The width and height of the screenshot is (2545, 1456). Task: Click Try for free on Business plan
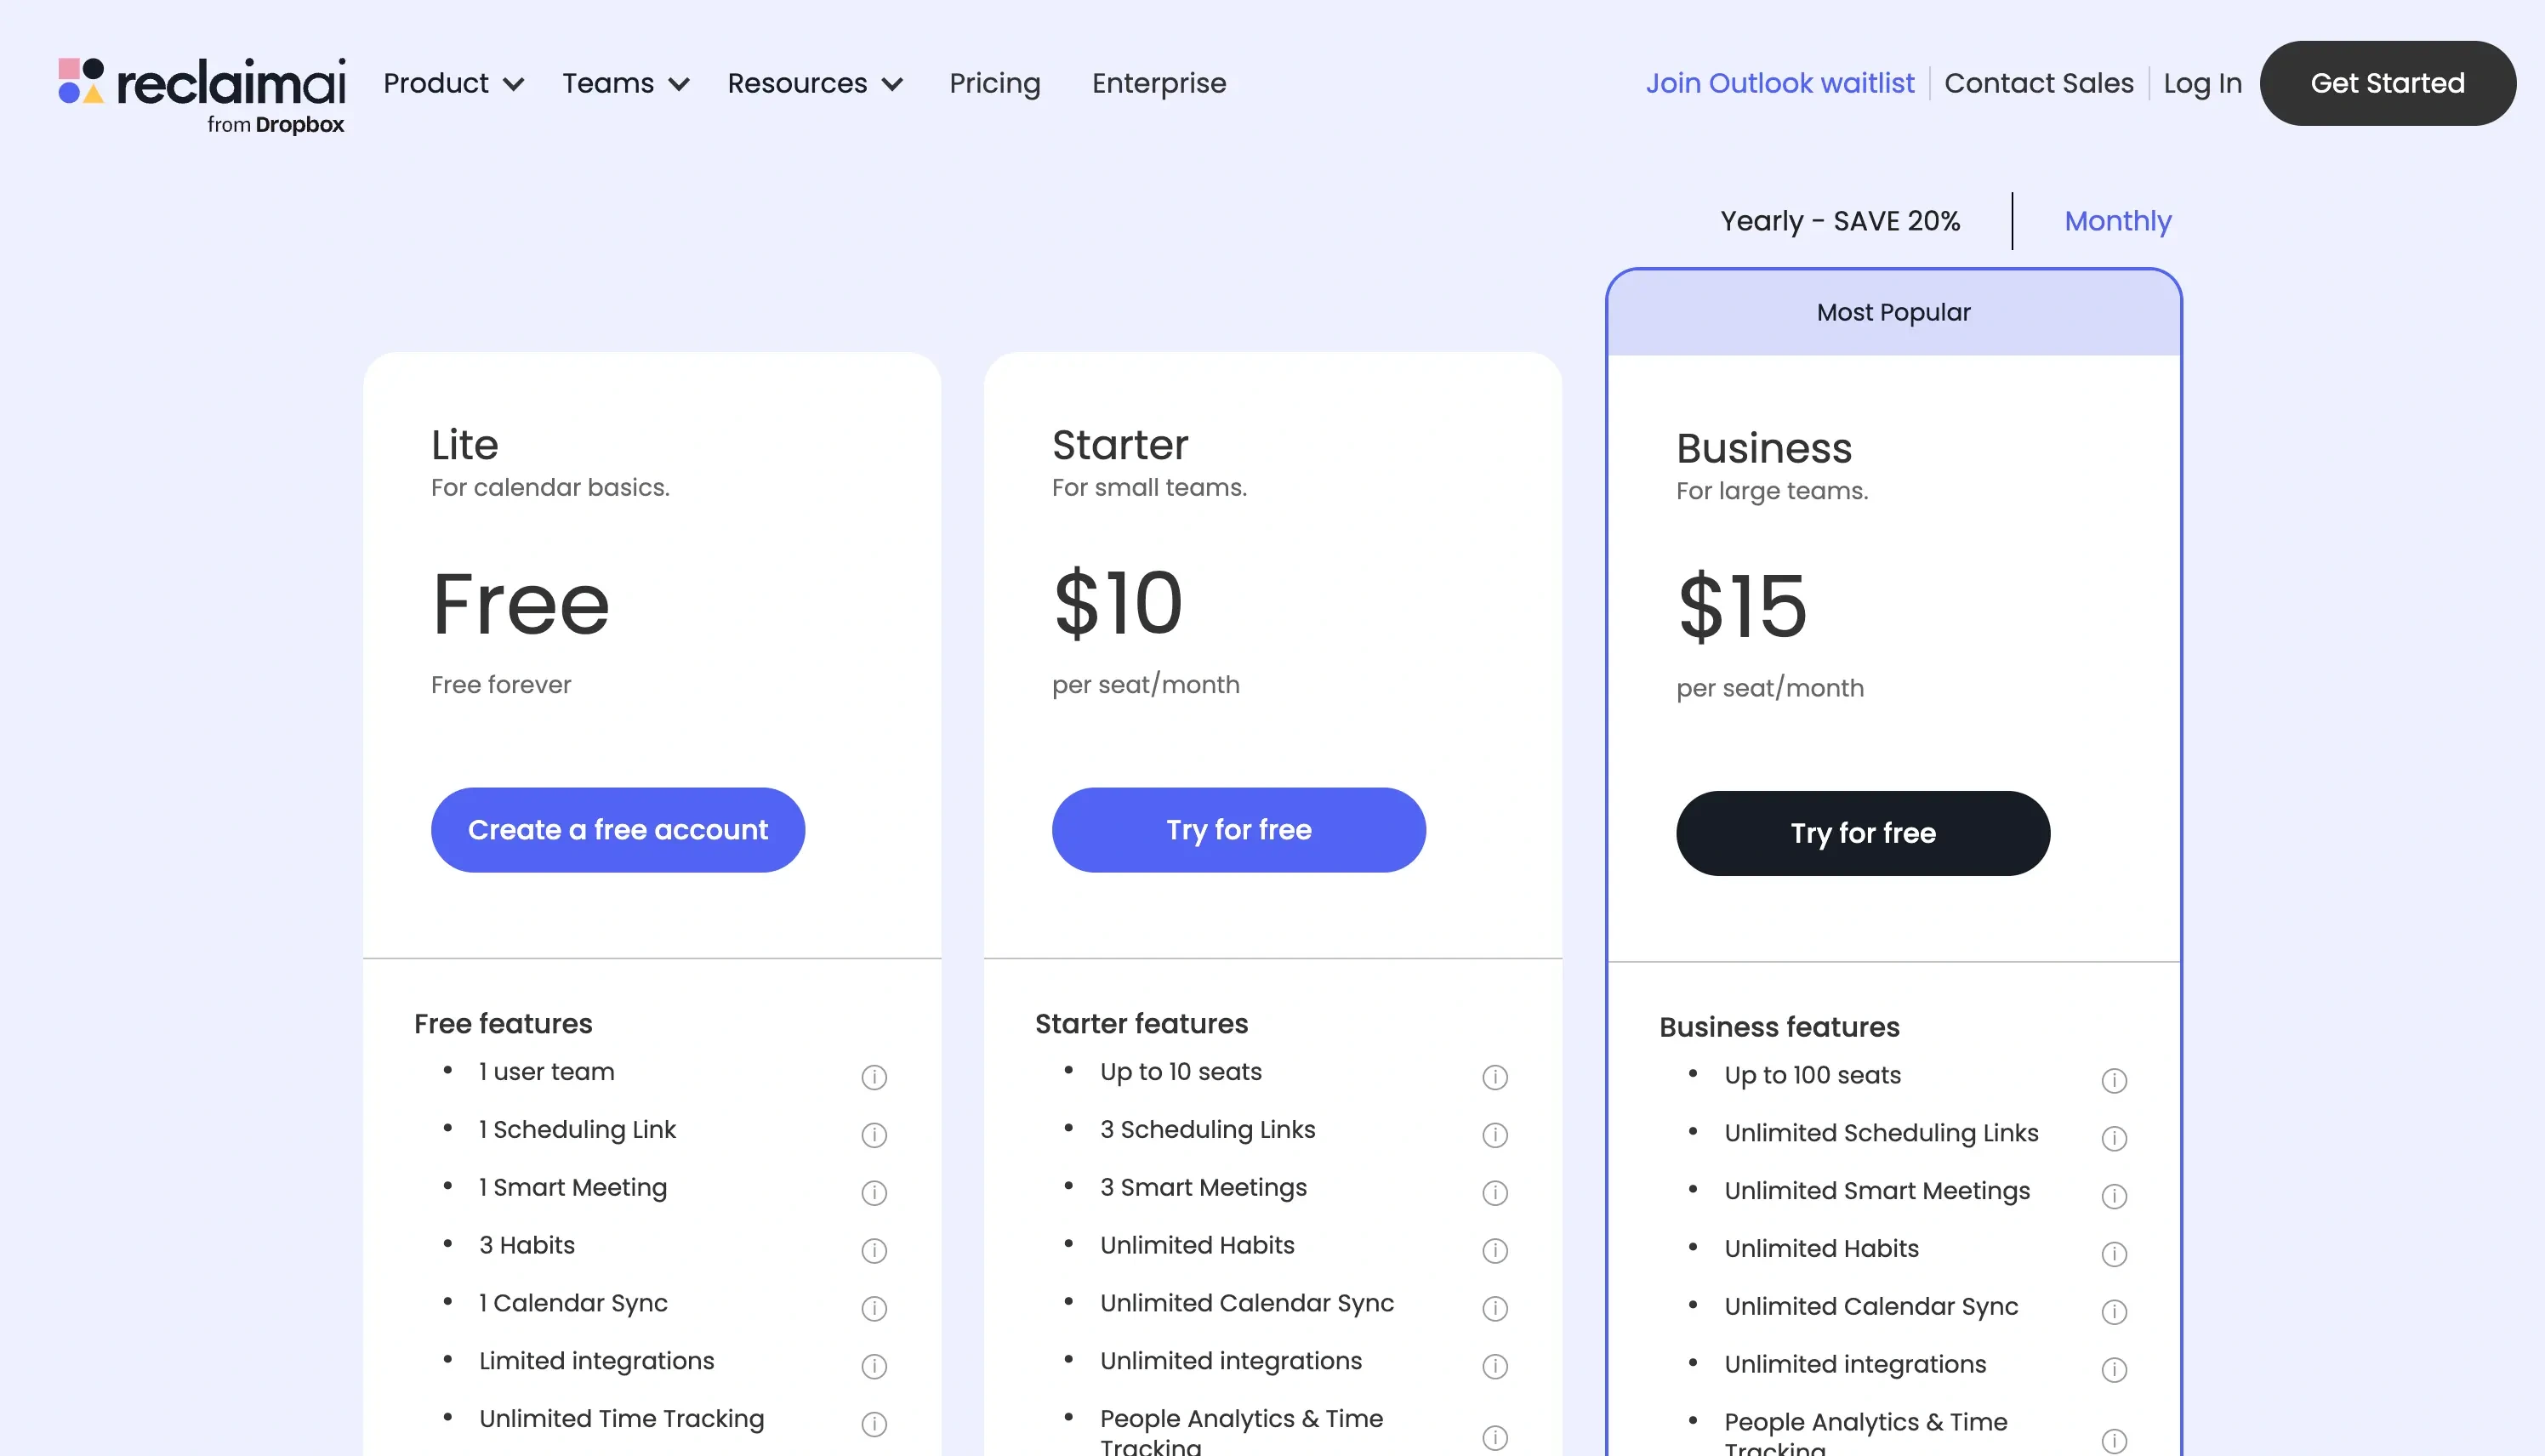pos(1864,832)
